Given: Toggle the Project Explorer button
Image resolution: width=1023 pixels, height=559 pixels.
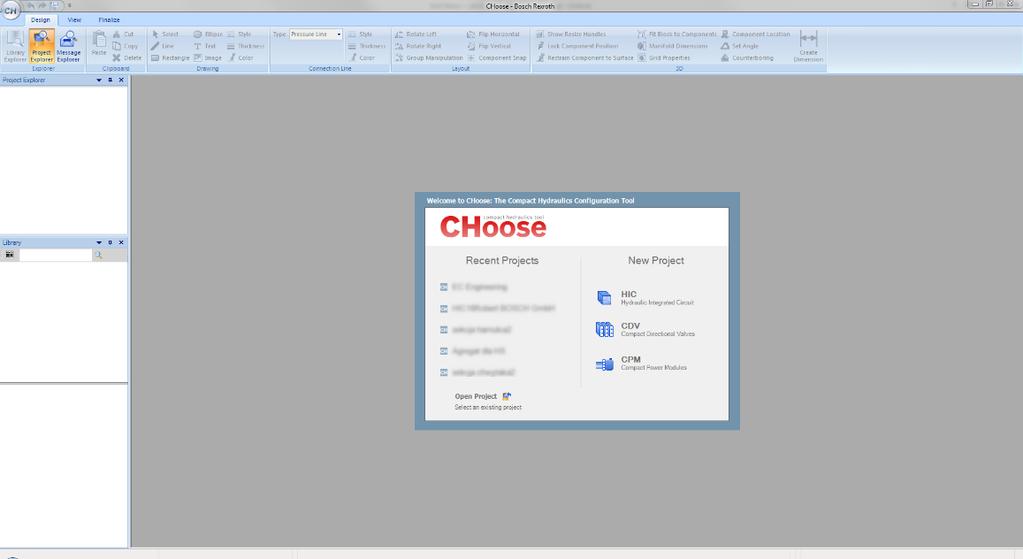Looking at the screenshot, I should [41, 46].
